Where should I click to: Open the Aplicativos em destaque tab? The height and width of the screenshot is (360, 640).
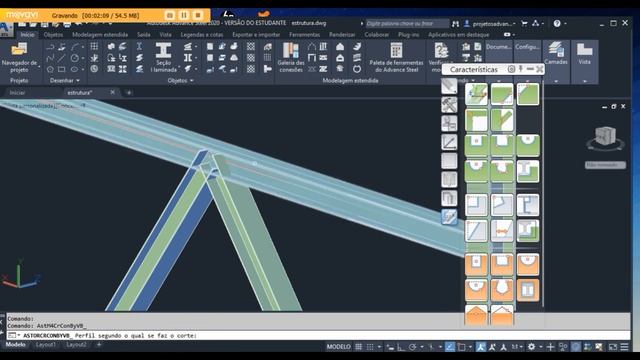458,35
